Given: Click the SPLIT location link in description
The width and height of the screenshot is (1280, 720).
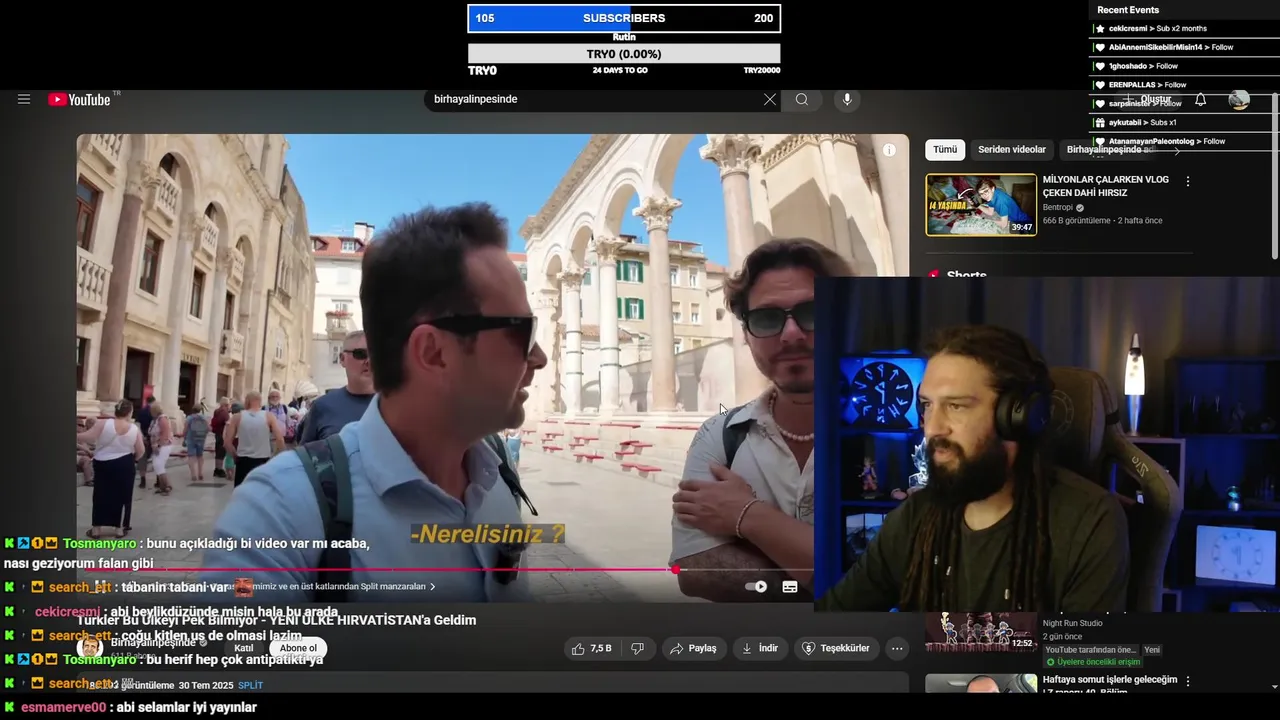Looking at the screenshot, I should coord(251,685).
